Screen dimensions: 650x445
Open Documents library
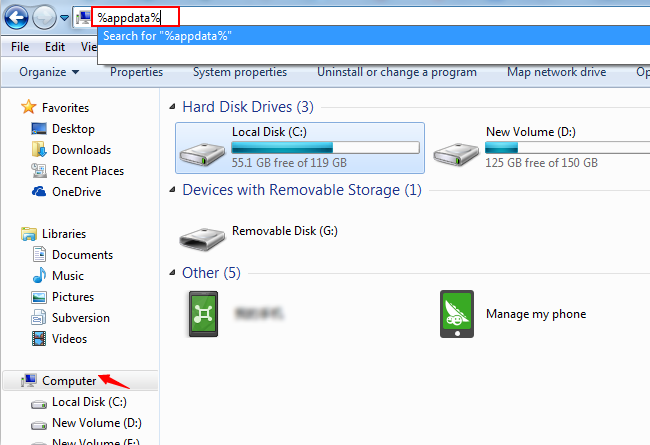pyautogui.click(x=82, y=255)
